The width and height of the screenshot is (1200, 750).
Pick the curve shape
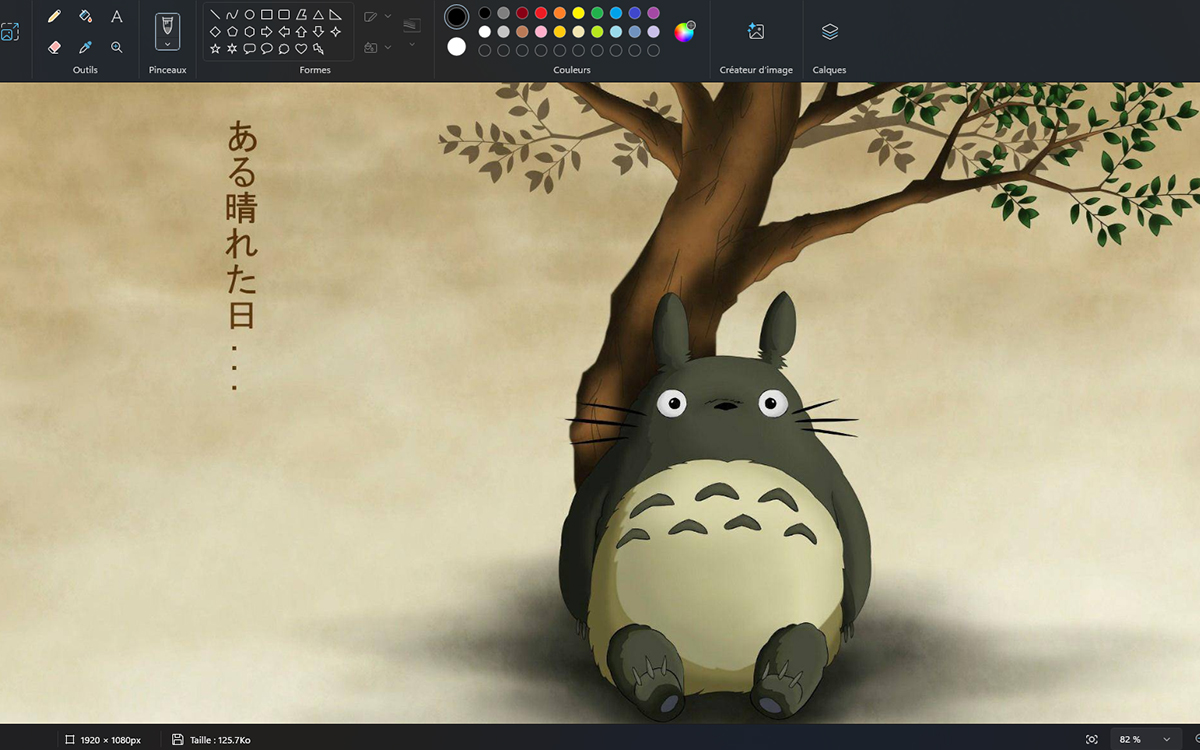232,15
